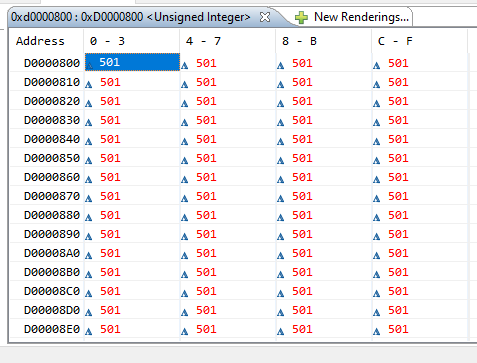Viewport: 477px width, 363px height.
Task: Select address row D0000870
Action: point(52,196)
